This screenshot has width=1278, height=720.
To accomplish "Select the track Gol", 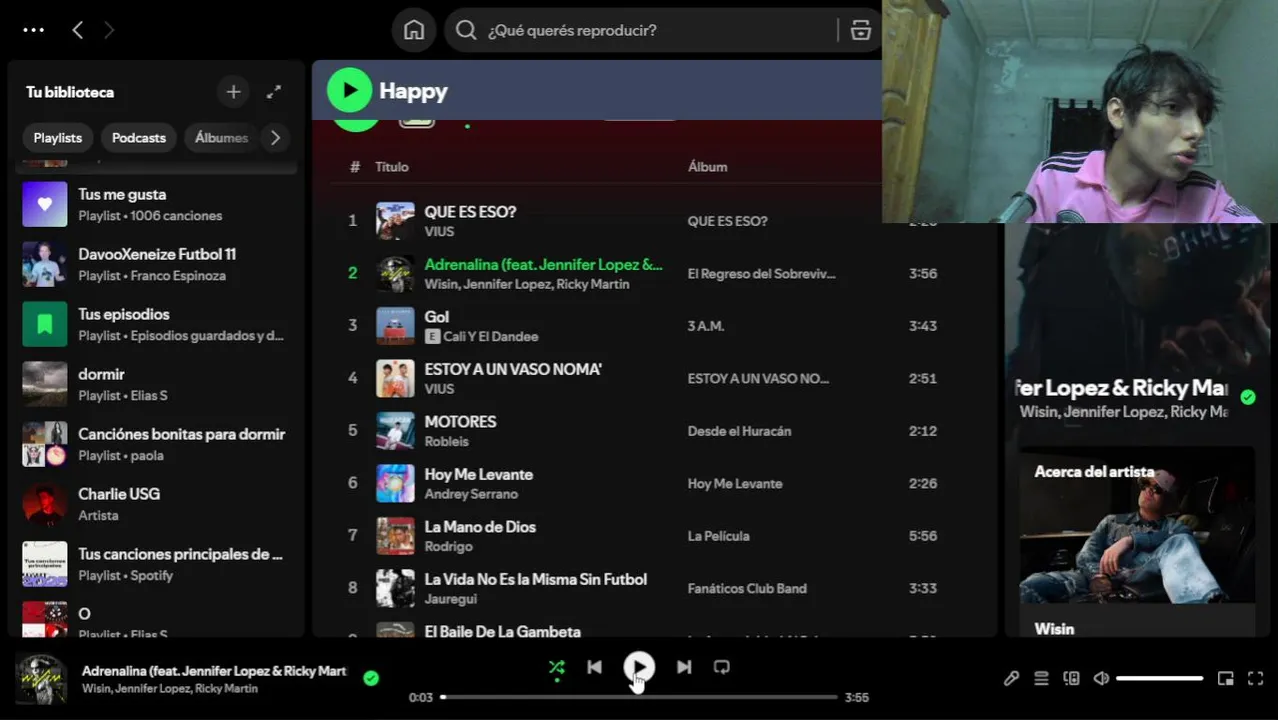I will click(436, 317).
